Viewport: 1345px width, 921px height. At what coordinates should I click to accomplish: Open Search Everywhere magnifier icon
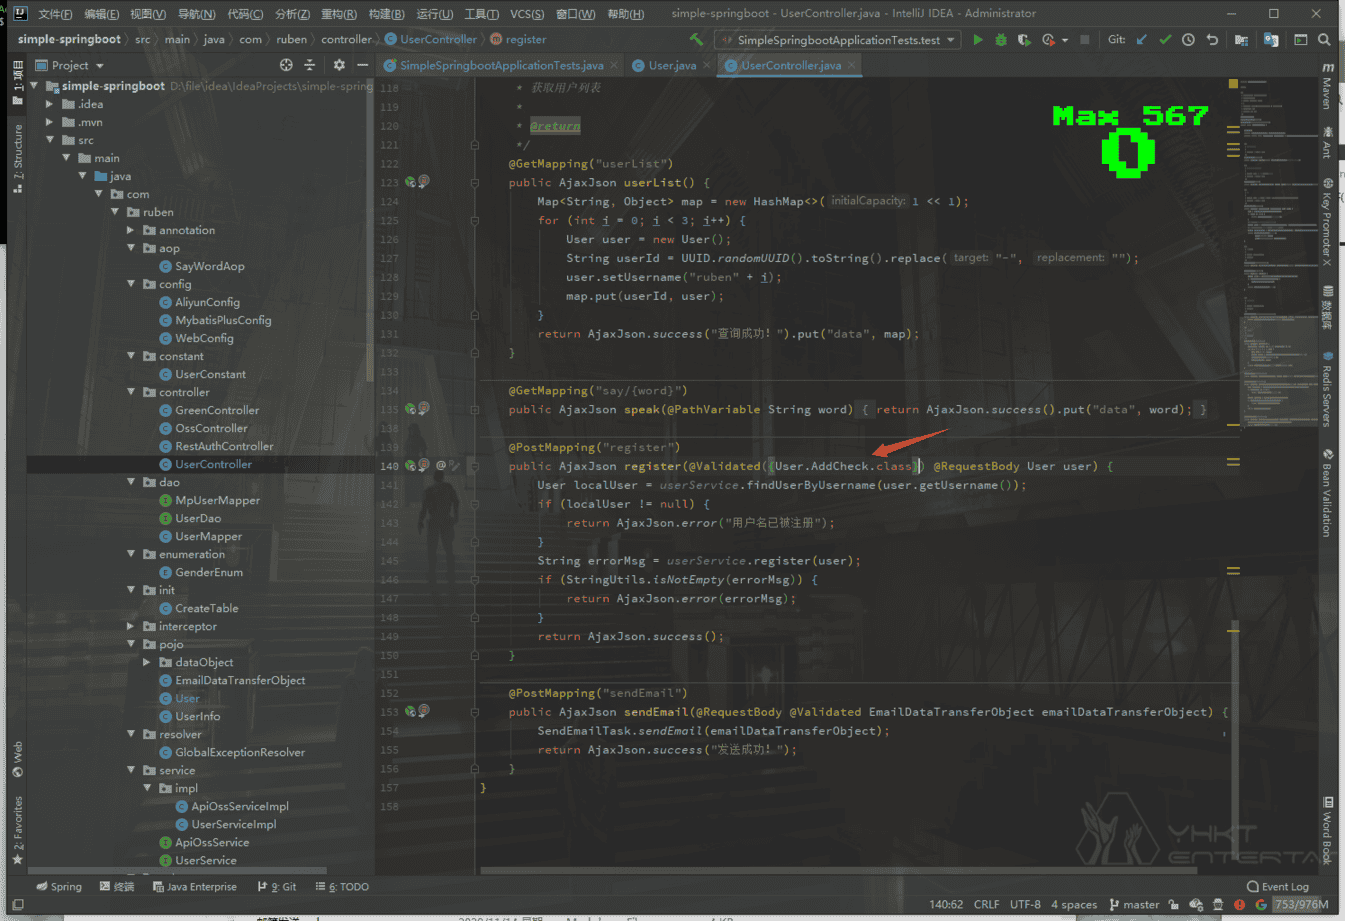click(x=1324, y=40)
